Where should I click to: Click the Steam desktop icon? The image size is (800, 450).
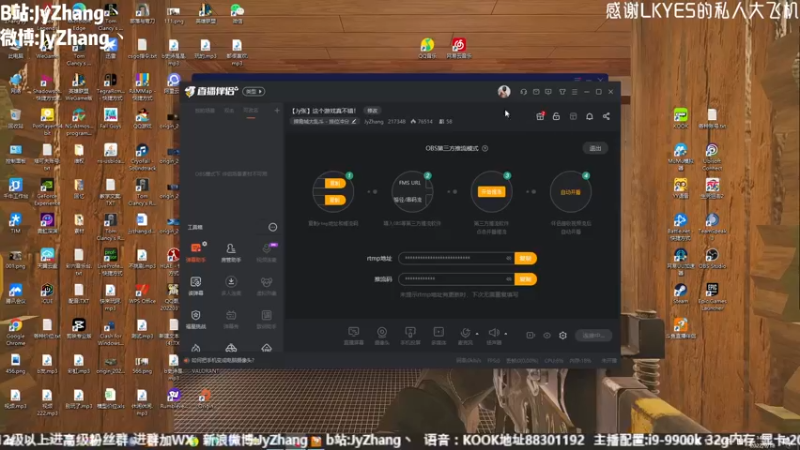[x=681, y=294]
